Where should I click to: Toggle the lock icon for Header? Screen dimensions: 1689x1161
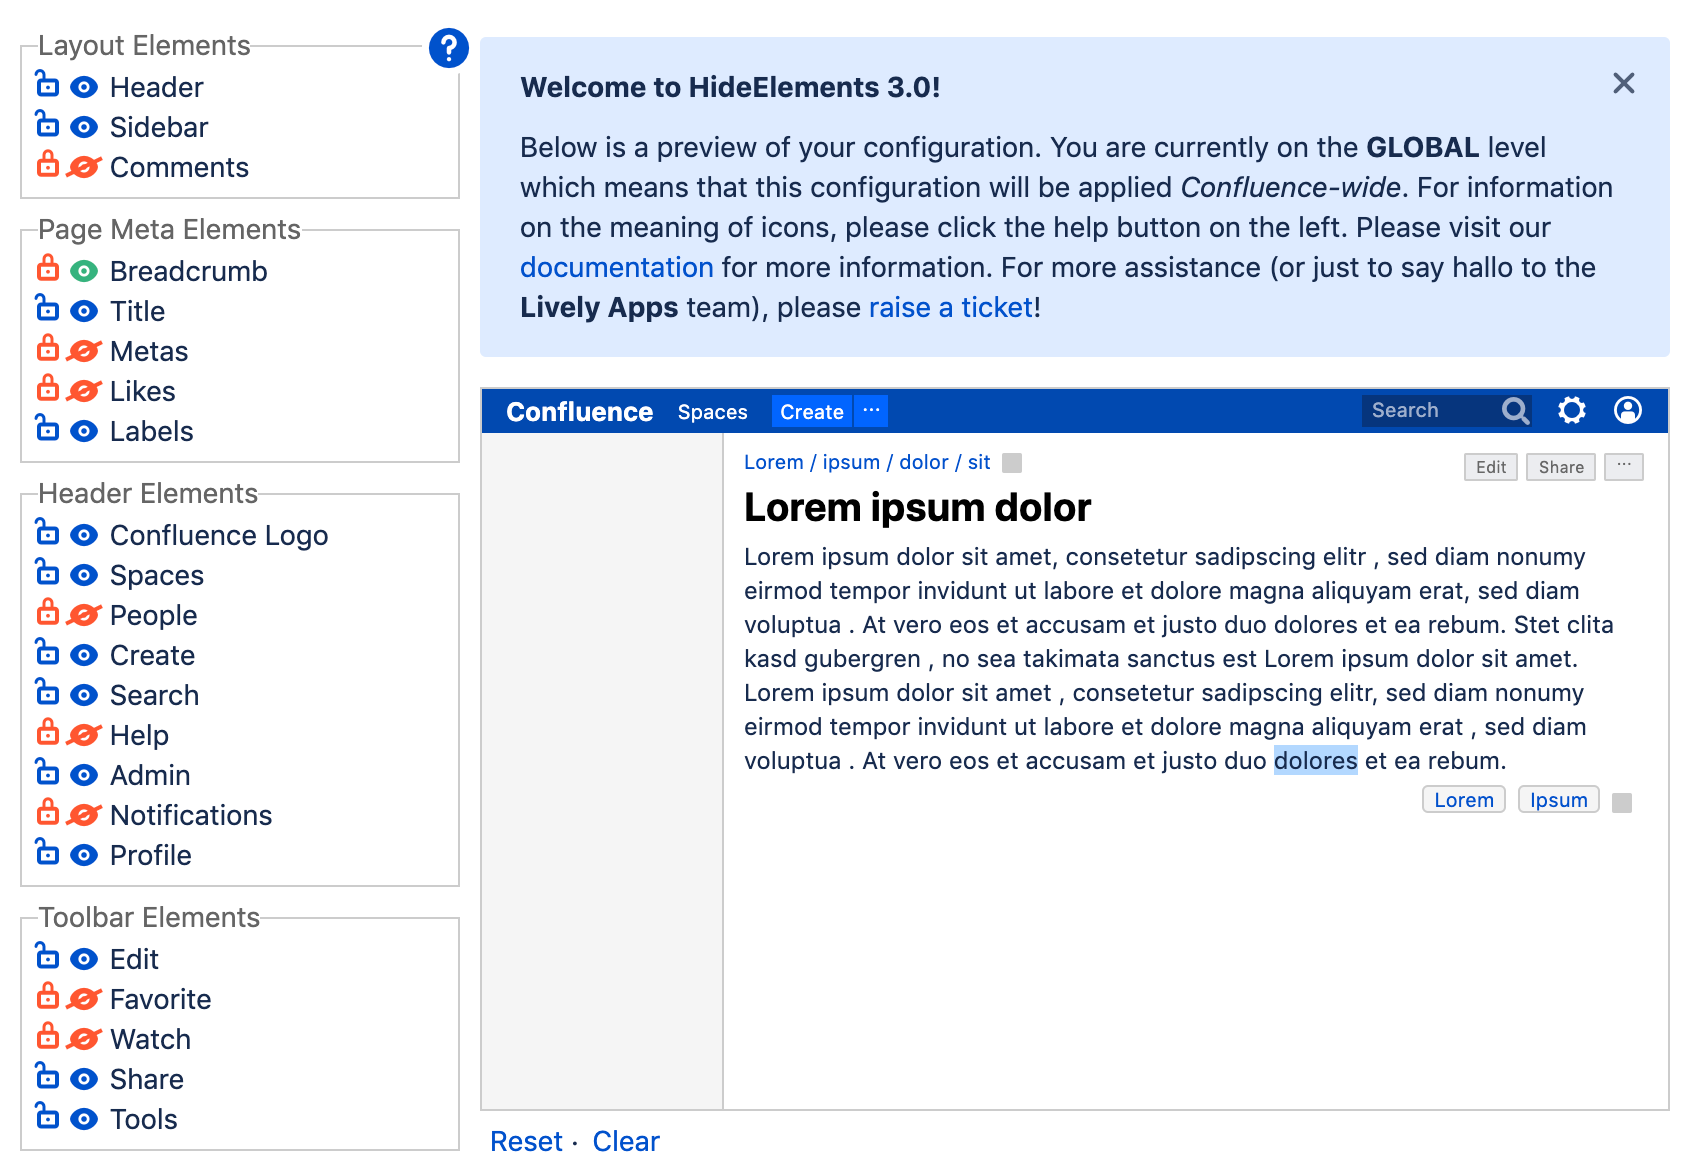pyautogui.click(x=47, y=84)
